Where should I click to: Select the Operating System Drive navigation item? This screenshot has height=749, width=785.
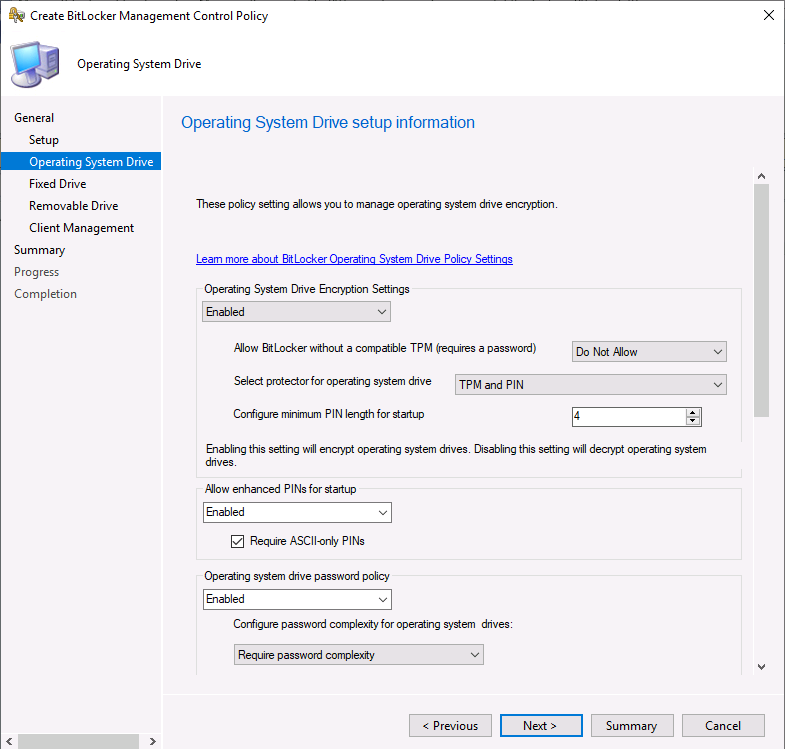click(81, 161)
